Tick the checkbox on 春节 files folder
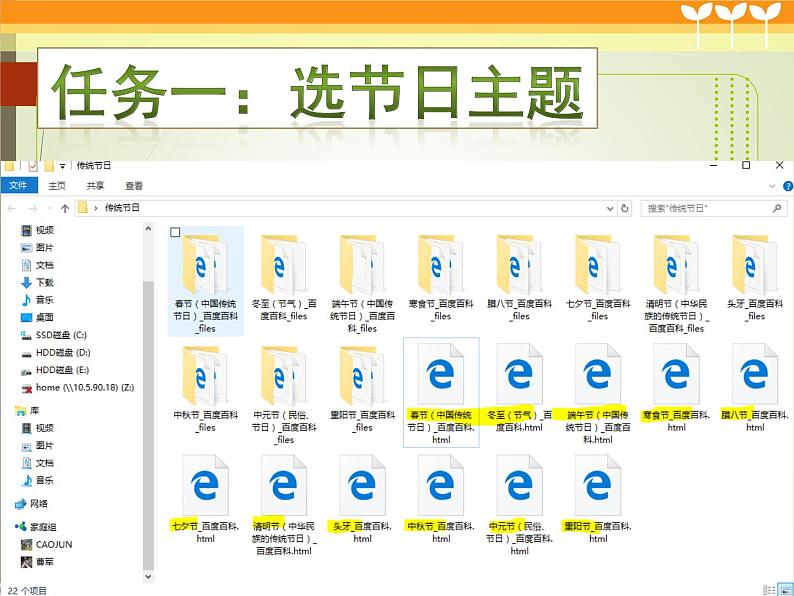The width and height of the screenshot is (794, 596). tap(175, 233)
